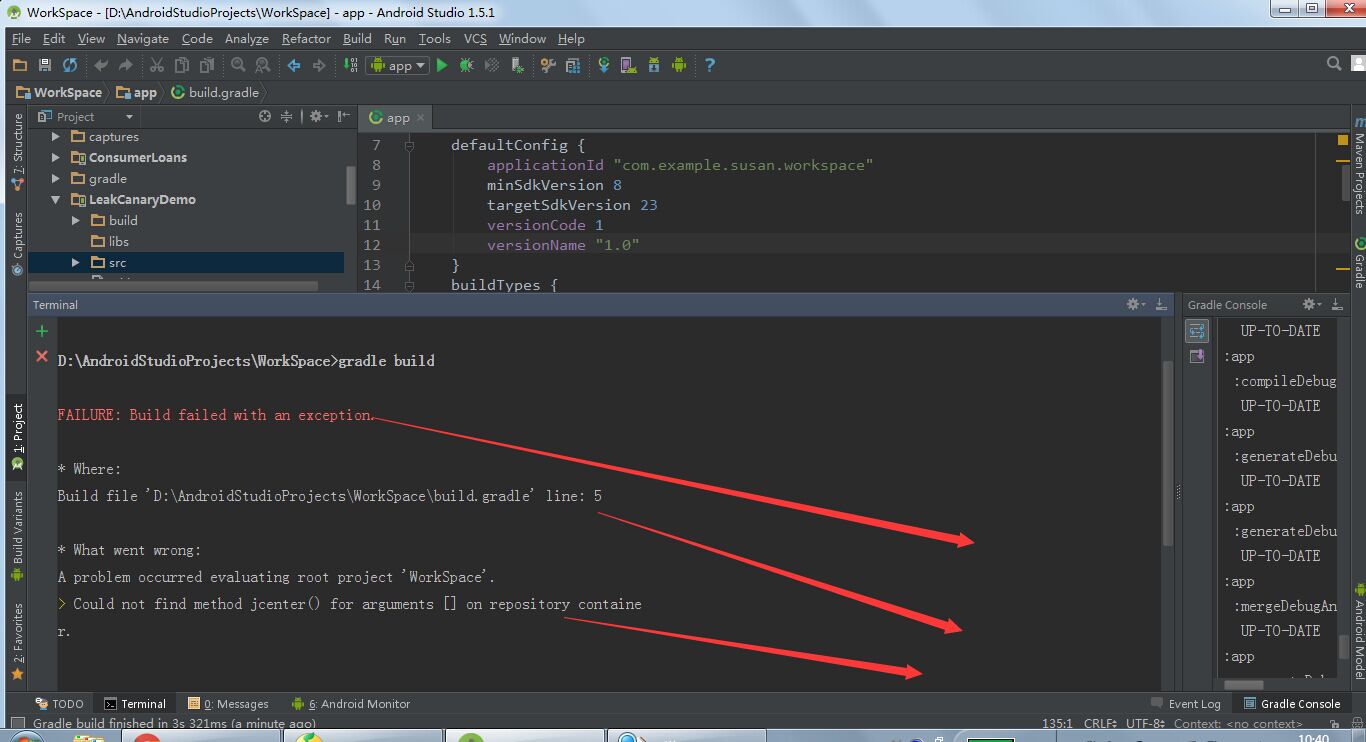Open the TODO tool window
This screenshot has height=742, width=1366.
click(x=60, y=704)
